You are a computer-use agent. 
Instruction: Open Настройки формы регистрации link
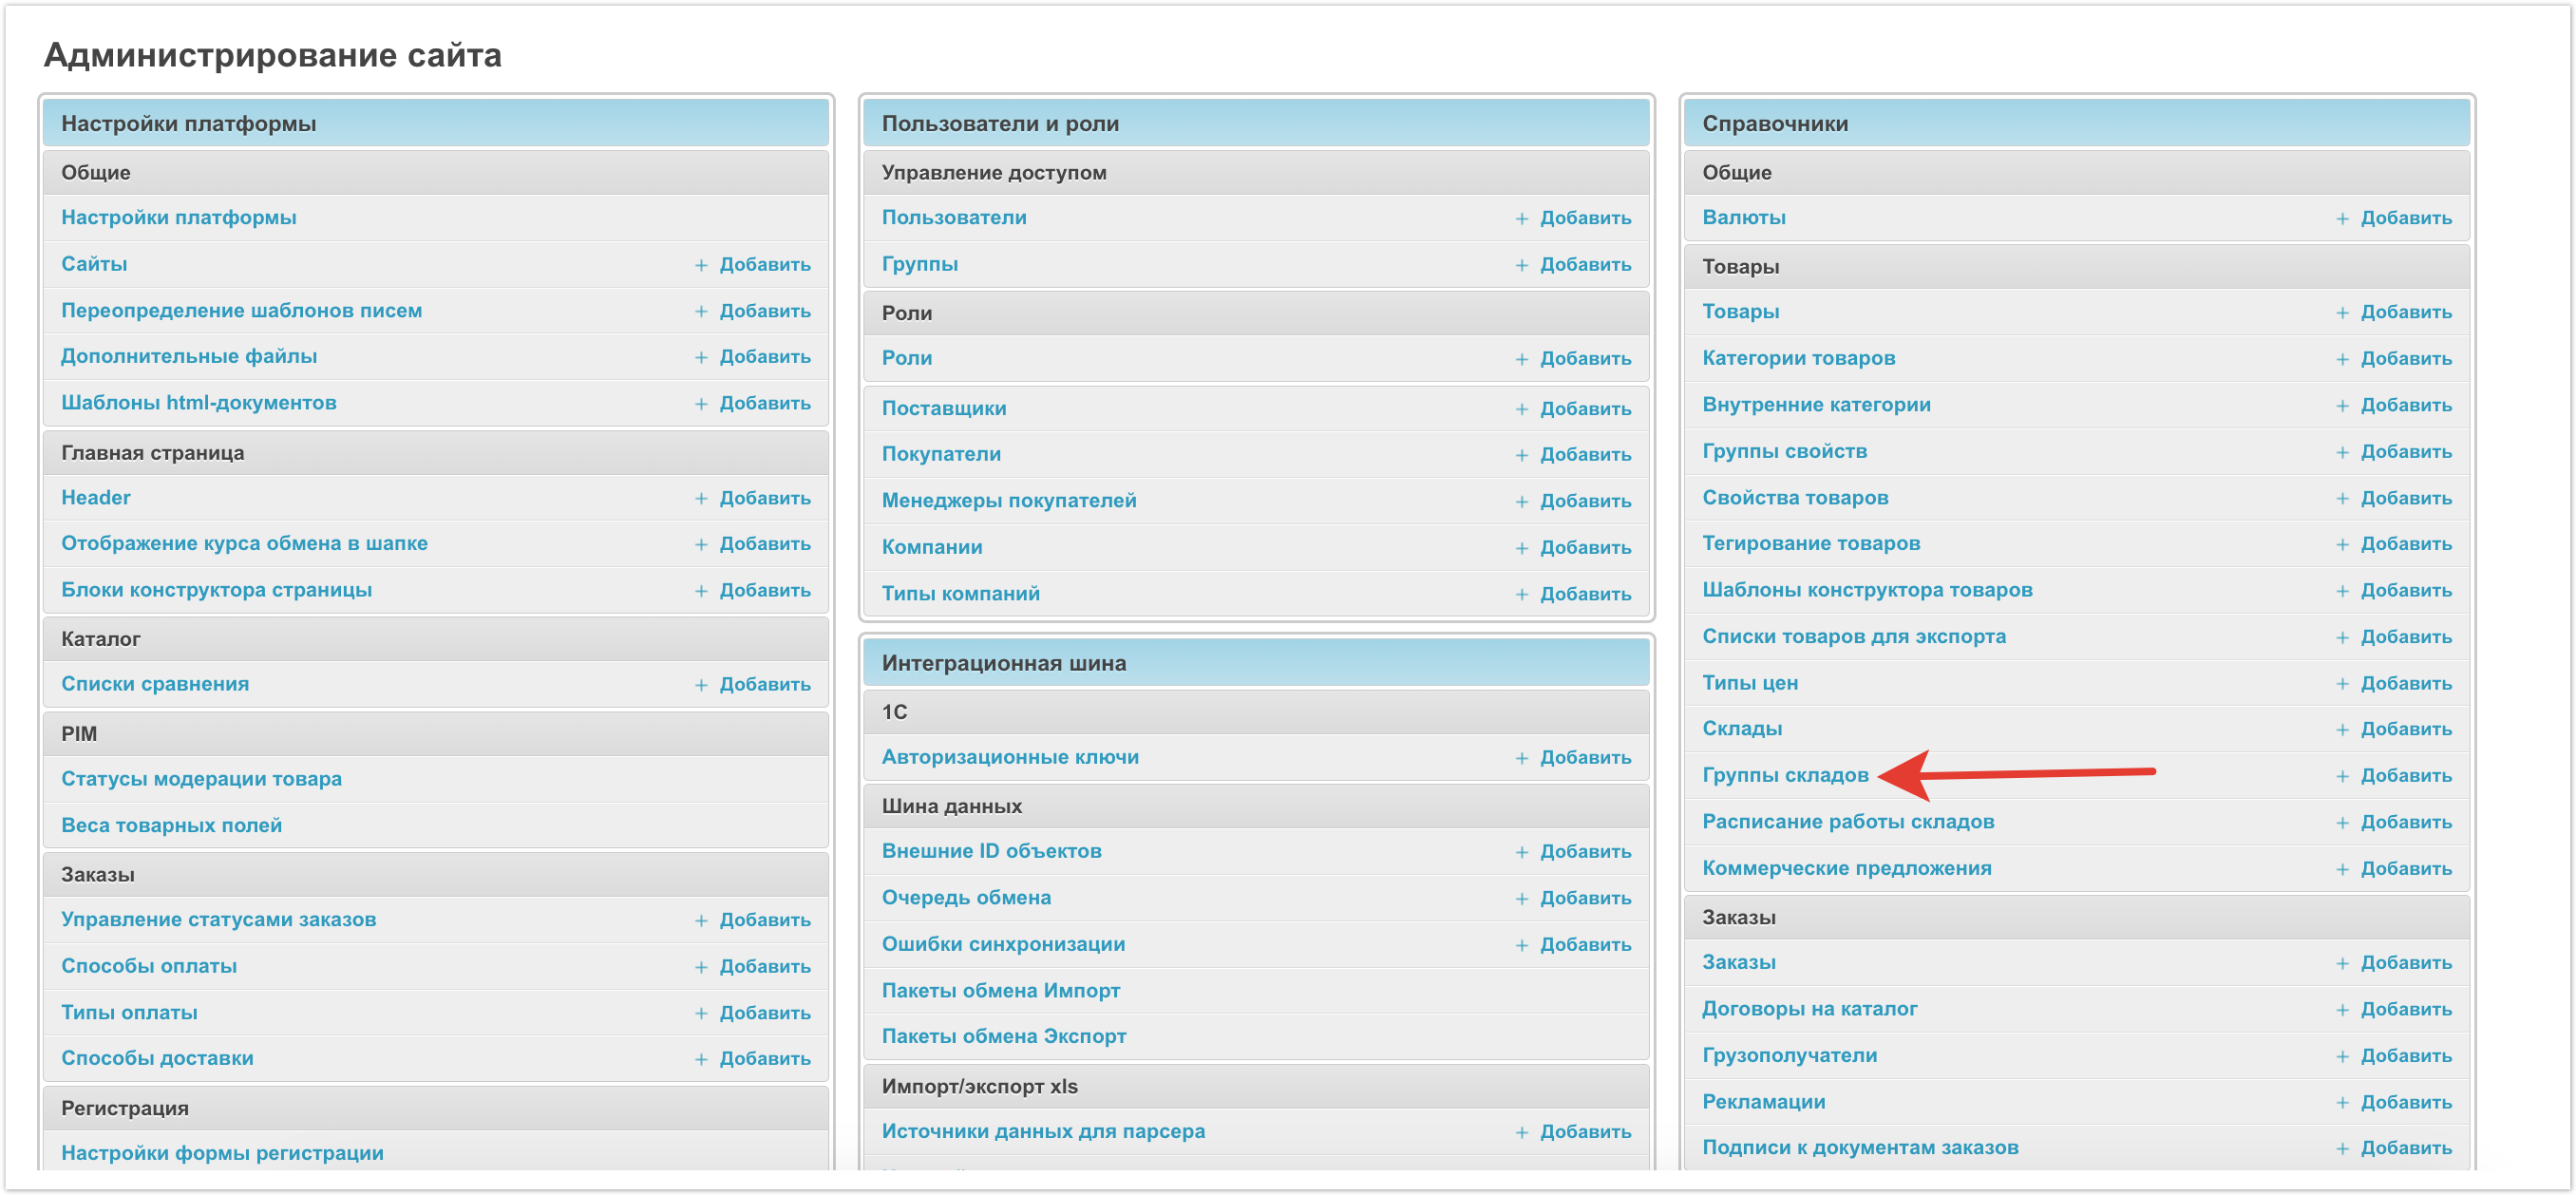pyautogui.click(x=222, y=1152)
